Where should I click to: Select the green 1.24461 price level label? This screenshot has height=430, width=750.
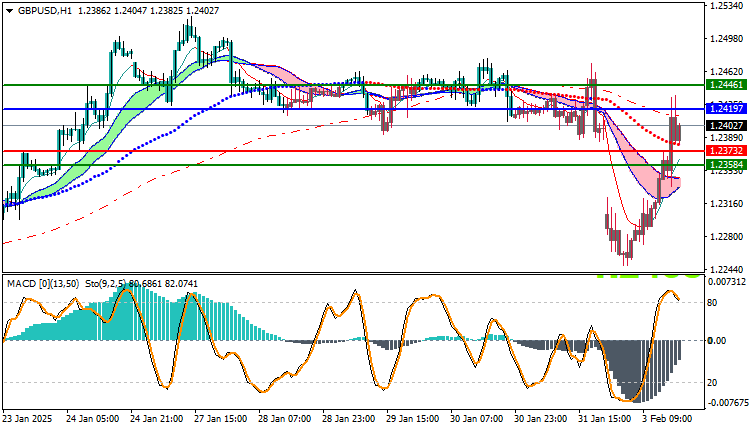[x=726, y=85]
